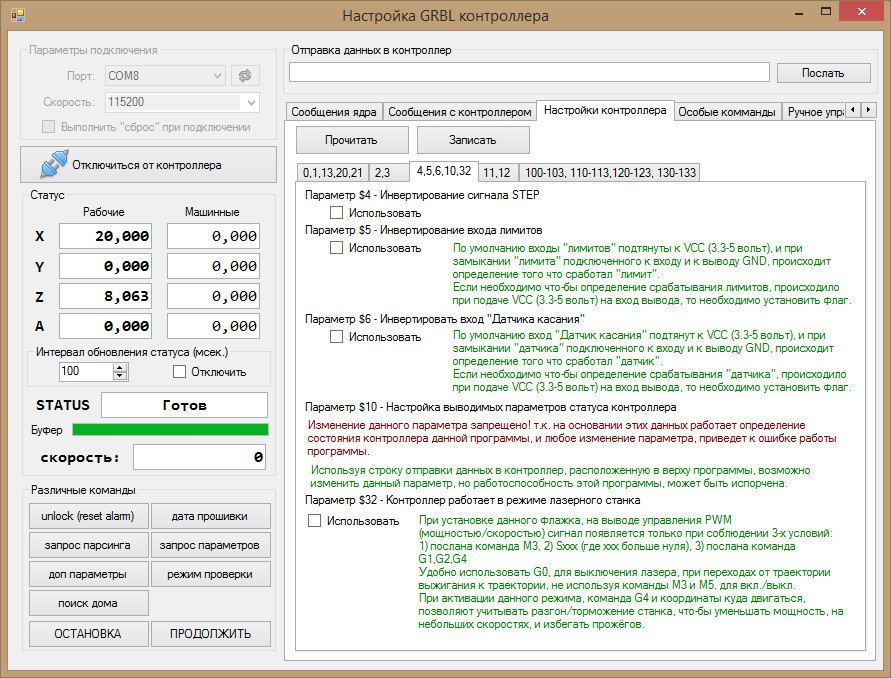
Task: Click дата прошивки button
Action: click(x=210, y=516)
